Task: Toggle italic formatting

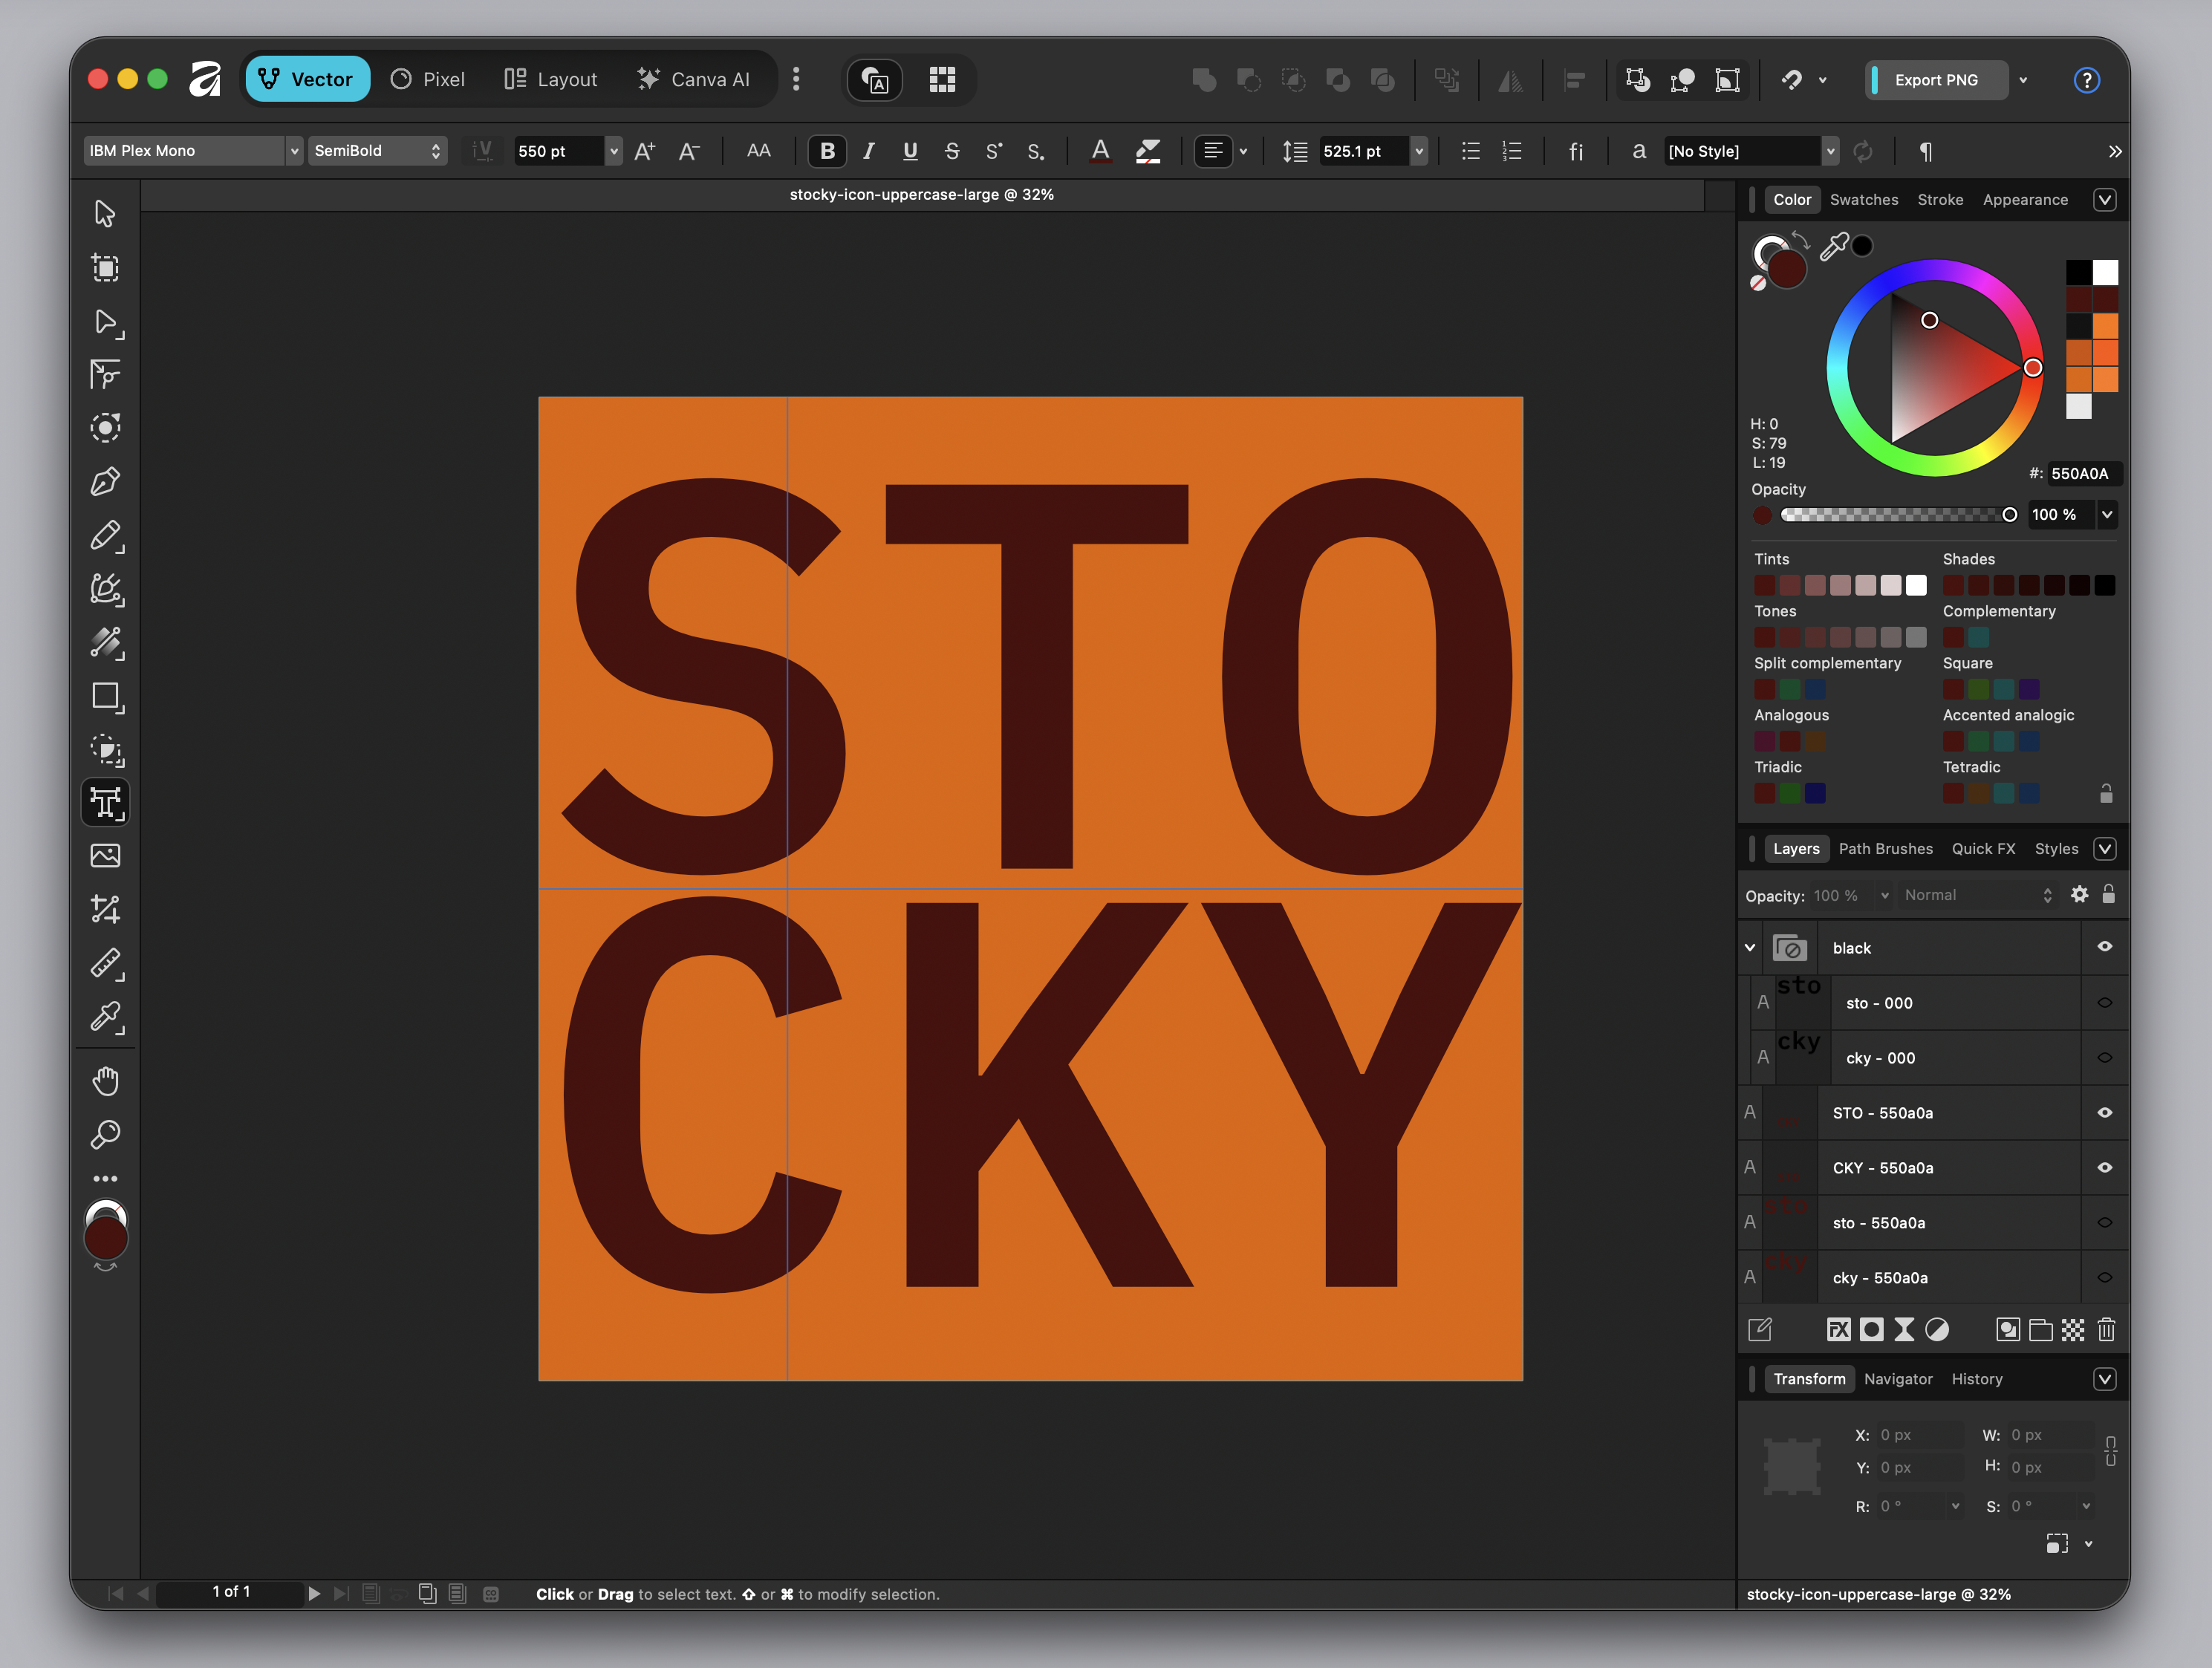Action: [x=868, y=151]
